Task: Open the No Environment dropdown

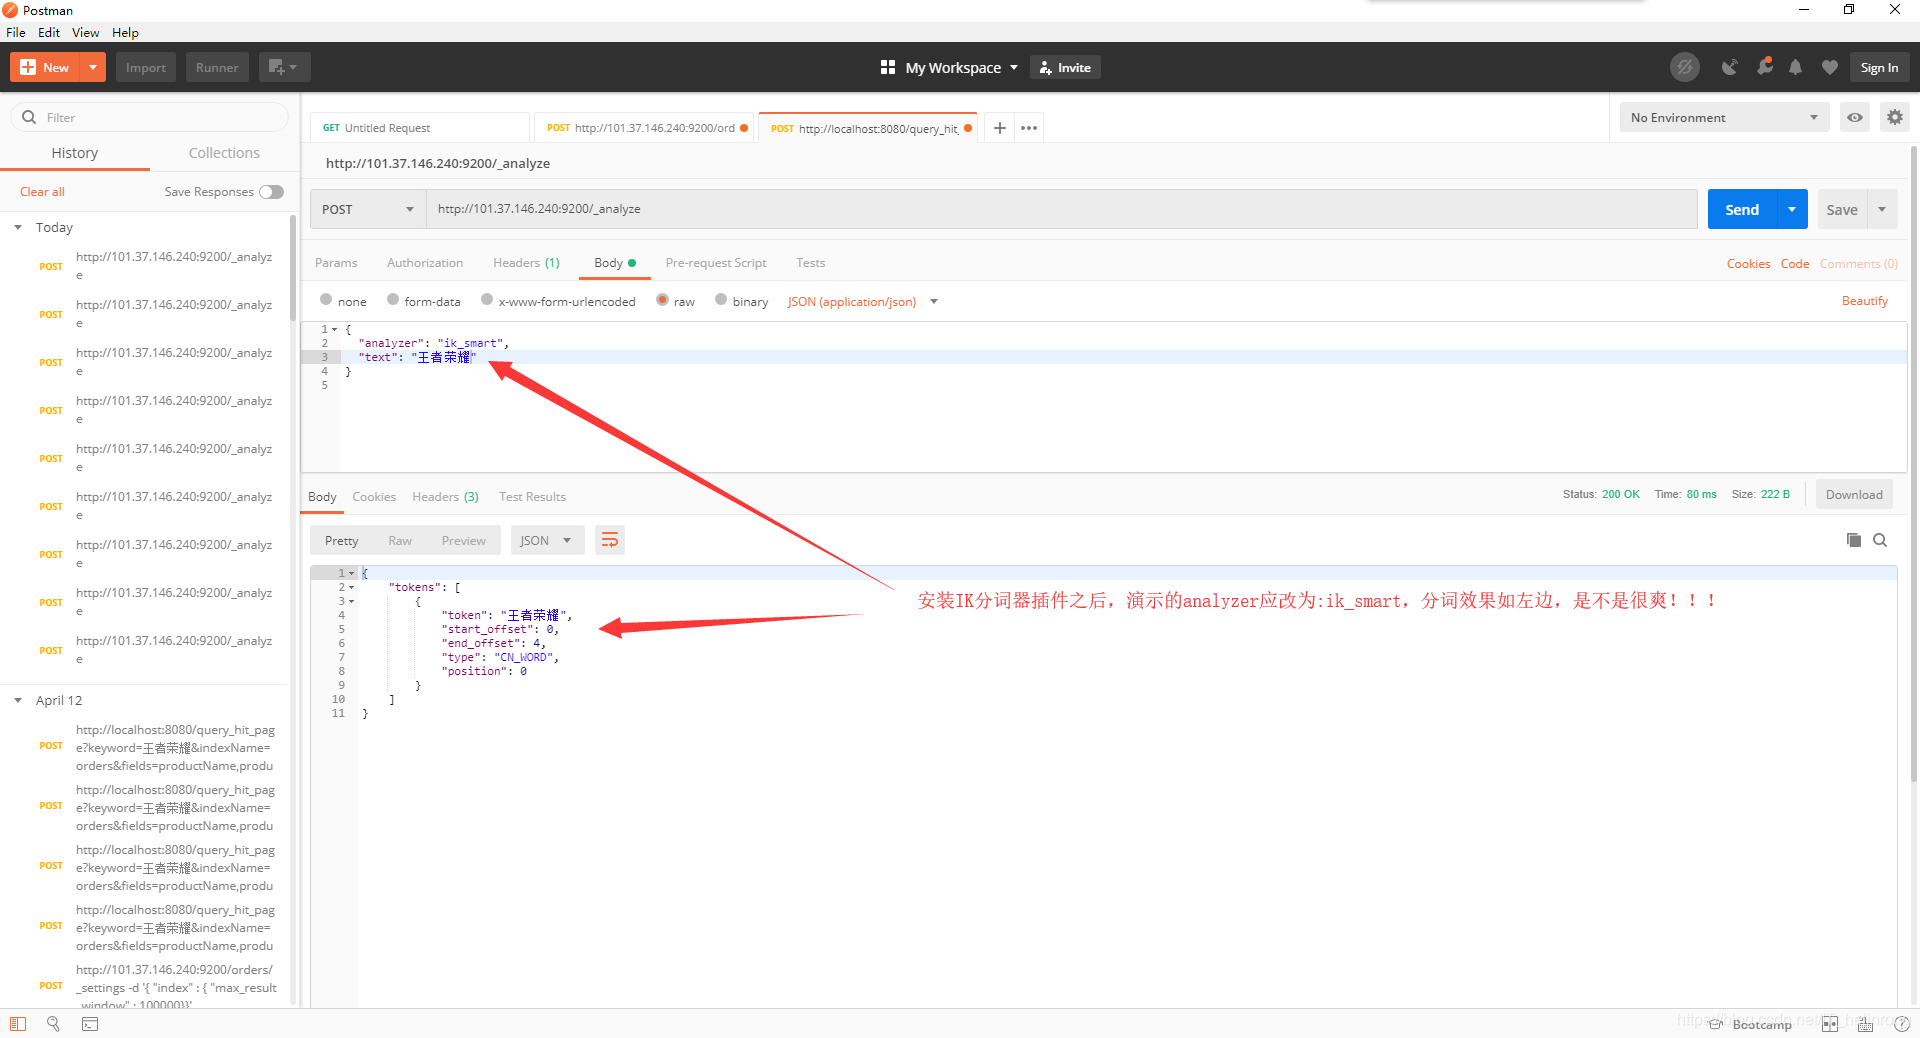Action: (1724, 117)
